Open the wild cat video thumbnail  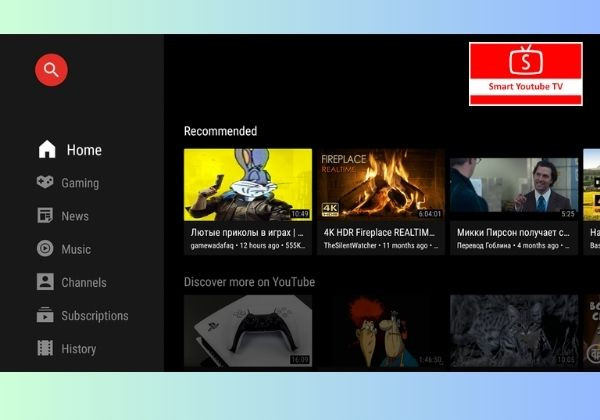(x=514, y=331)
